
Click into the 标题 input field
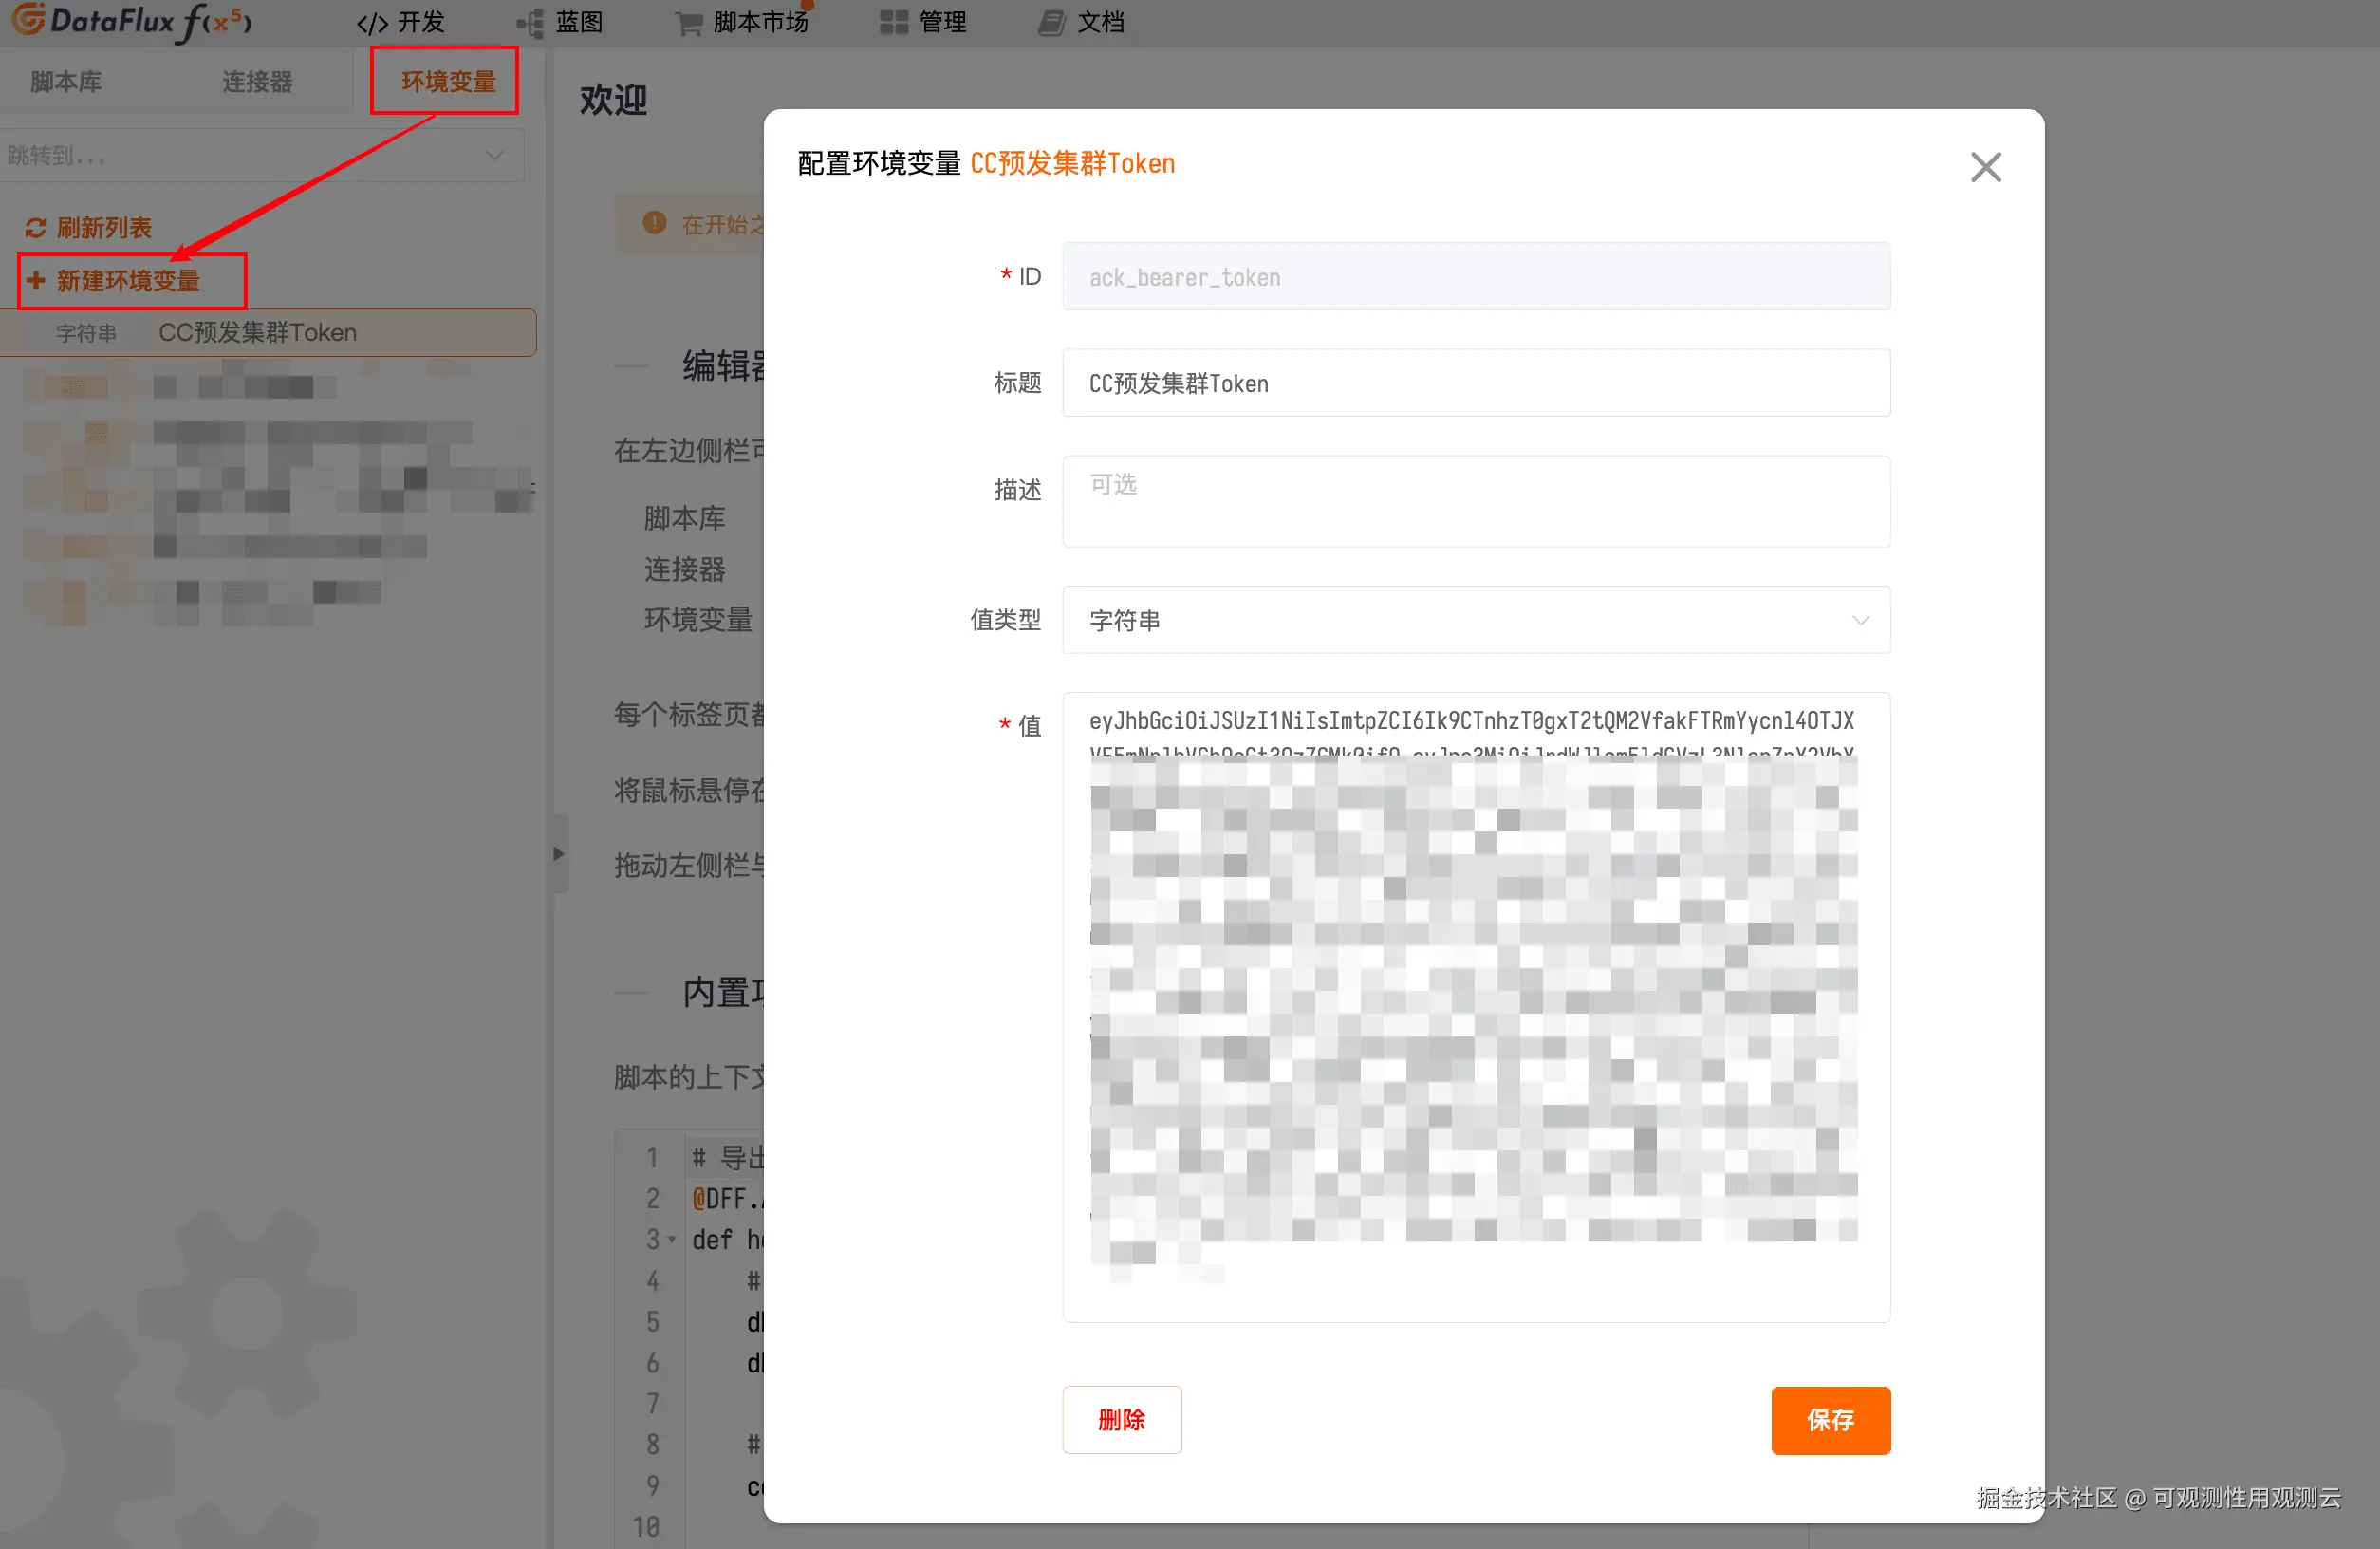[1475, 383]
